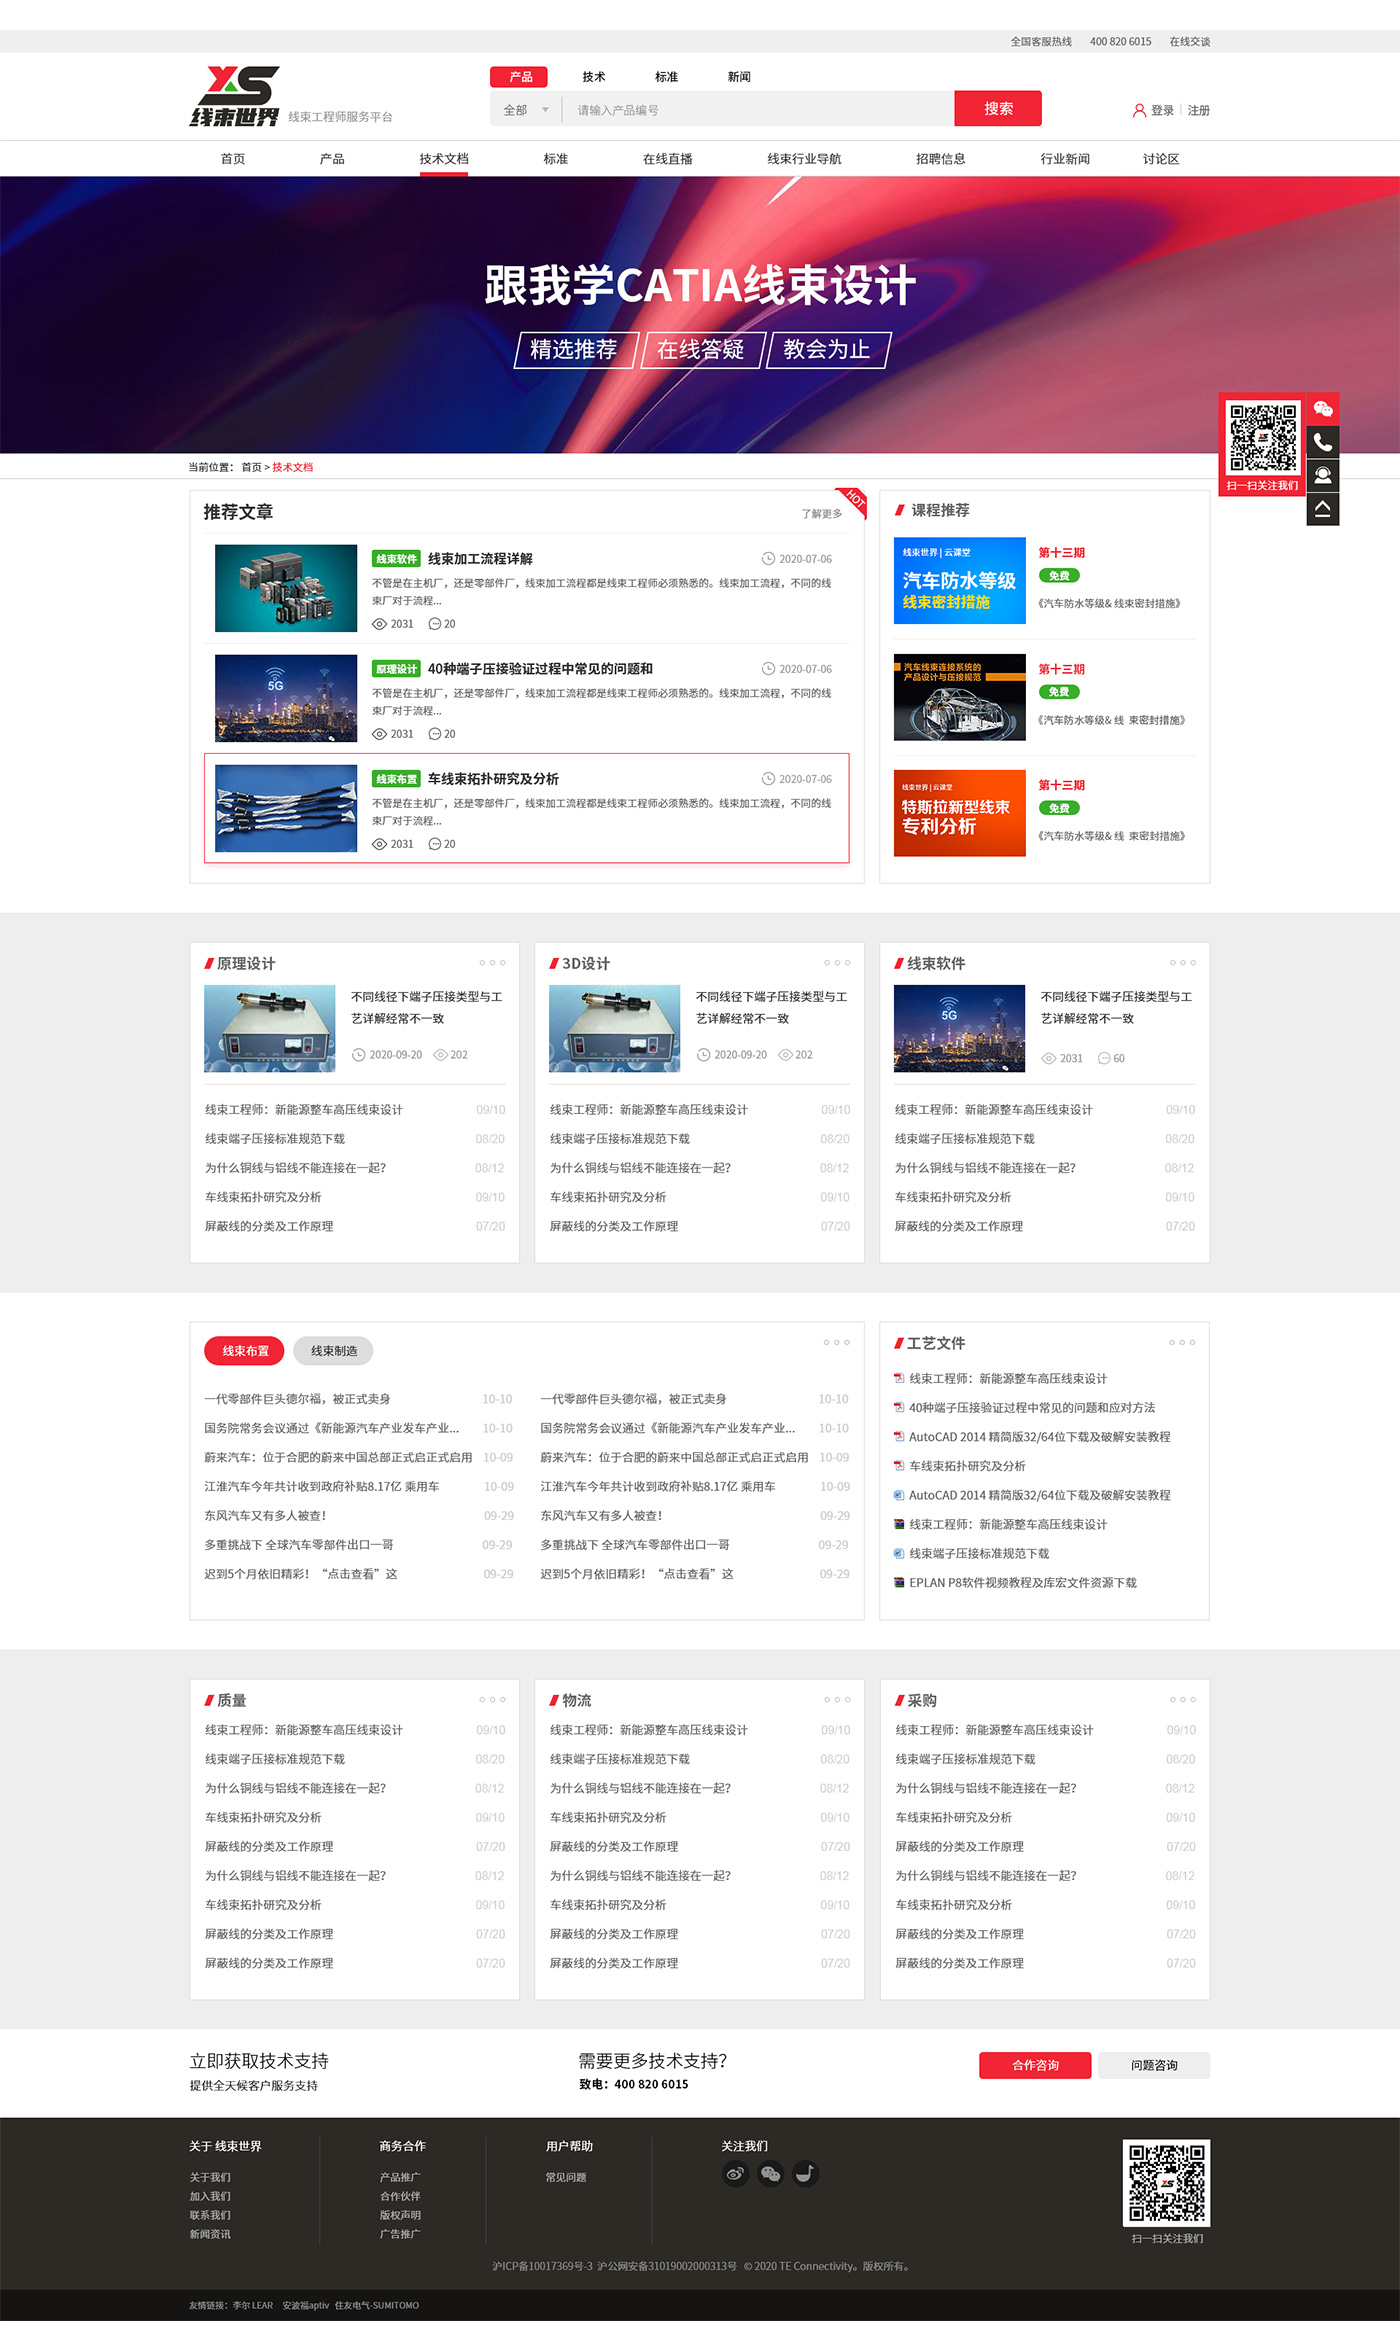Viewport: 1400px width, 2350px height.
Task: Switch to the 线束制造 pill toggle
Action: (333, 1351)
